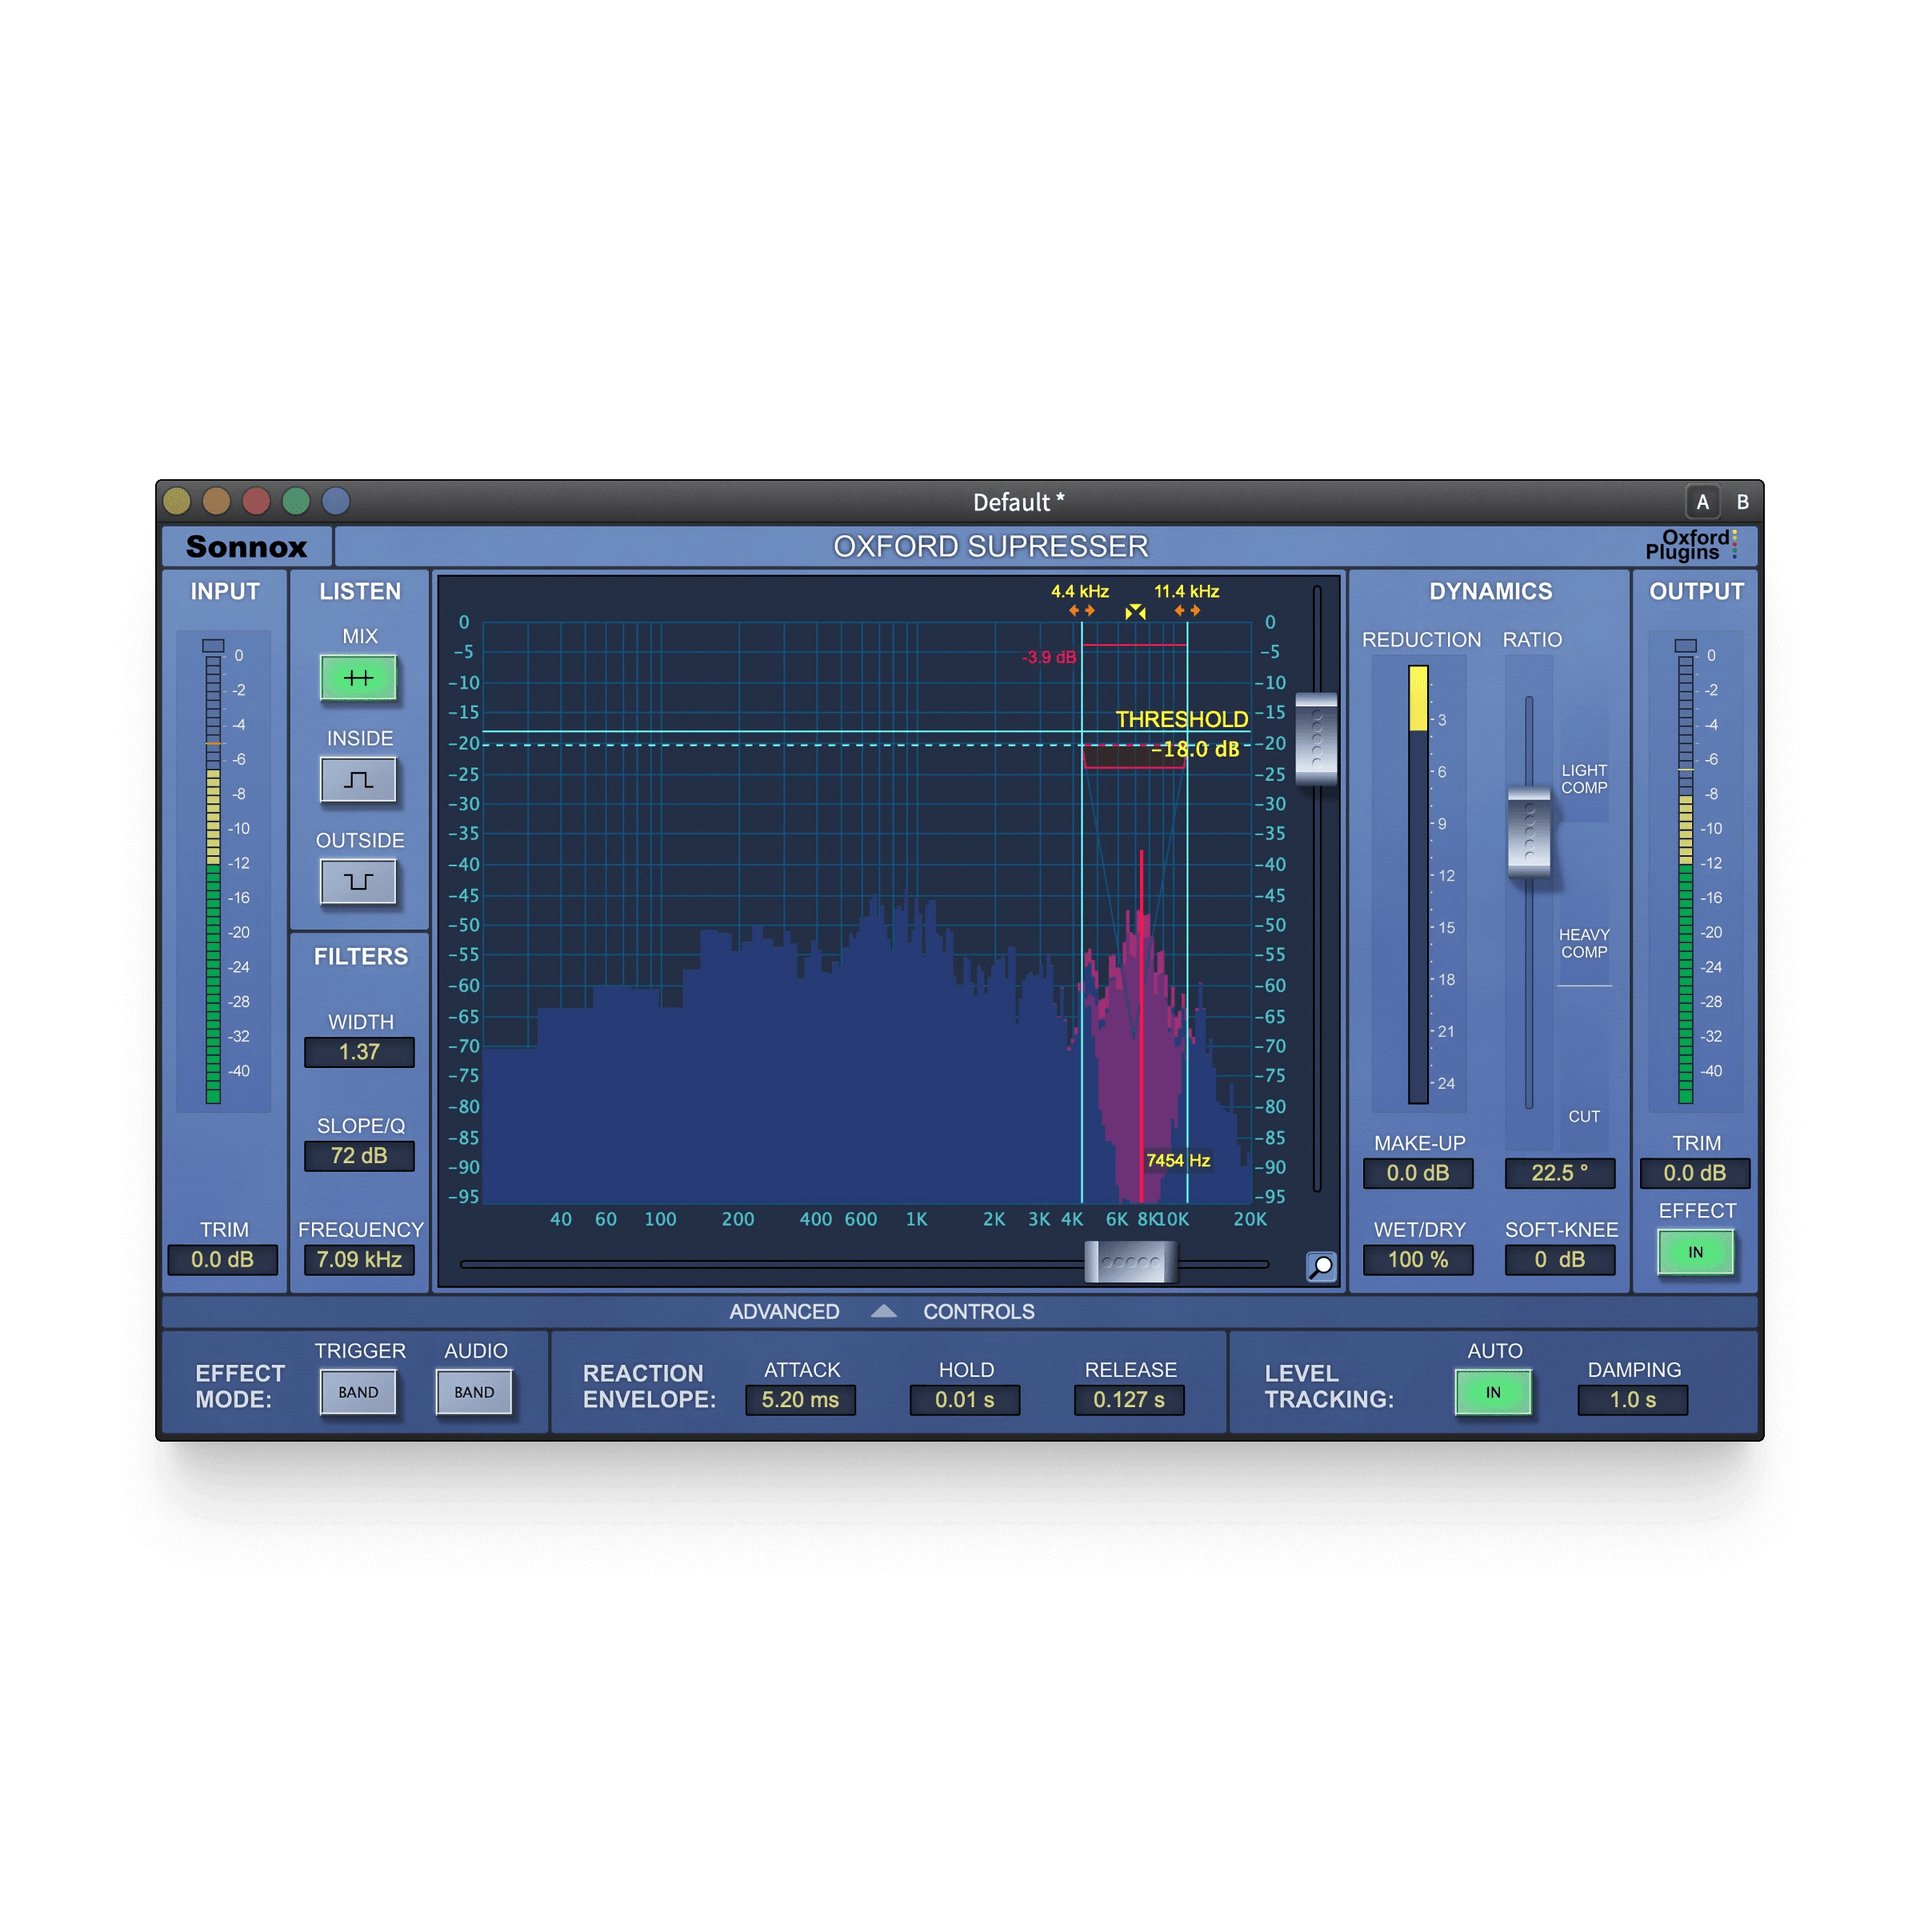Click the ATTACK 5.20 ms field
The height and width of the screenshot is (1920, 1920).
(800, 1400)
